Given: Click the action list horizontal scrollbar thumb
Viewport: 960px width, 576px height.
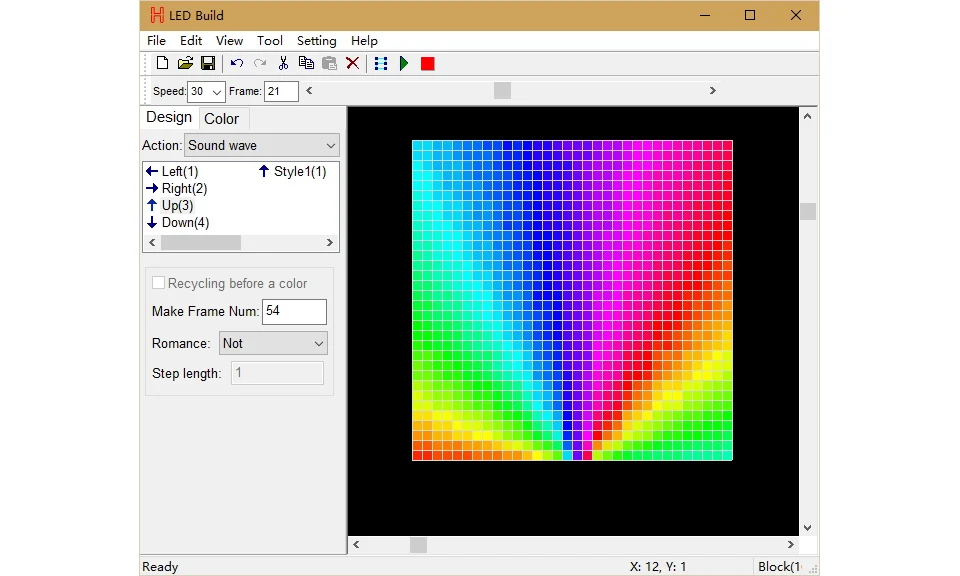Looking at the screenshot, I should pyautogui.click(x=201, y=243).
